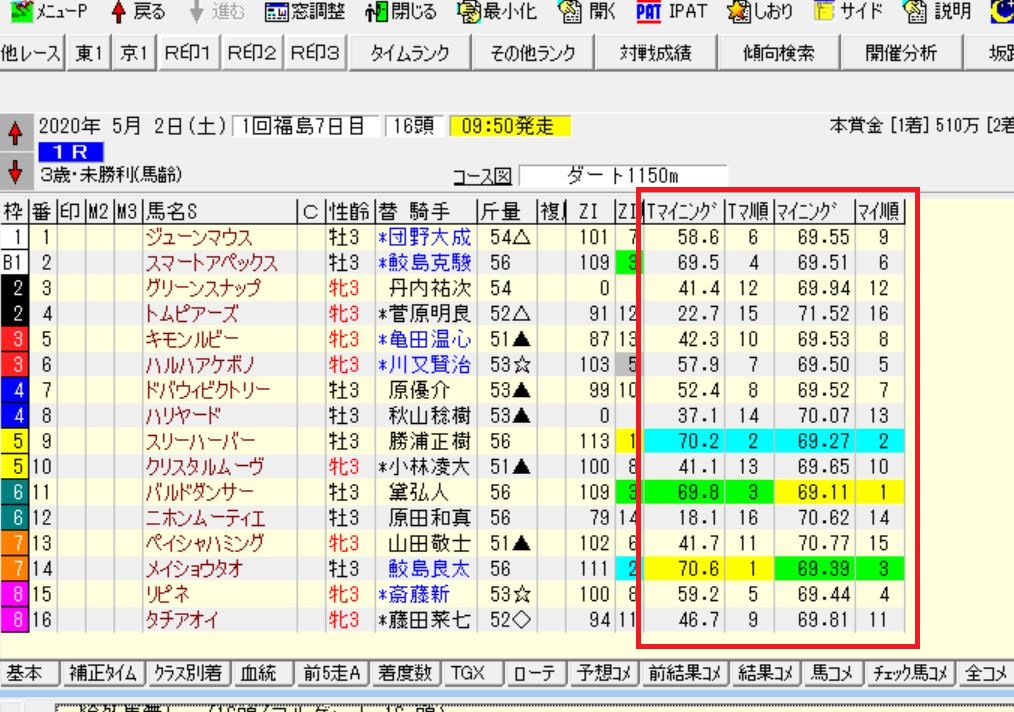The width and height of the screenshot is (1014, 712).
Task: Open the メニューP menu icon
Action: click(22, 11)
